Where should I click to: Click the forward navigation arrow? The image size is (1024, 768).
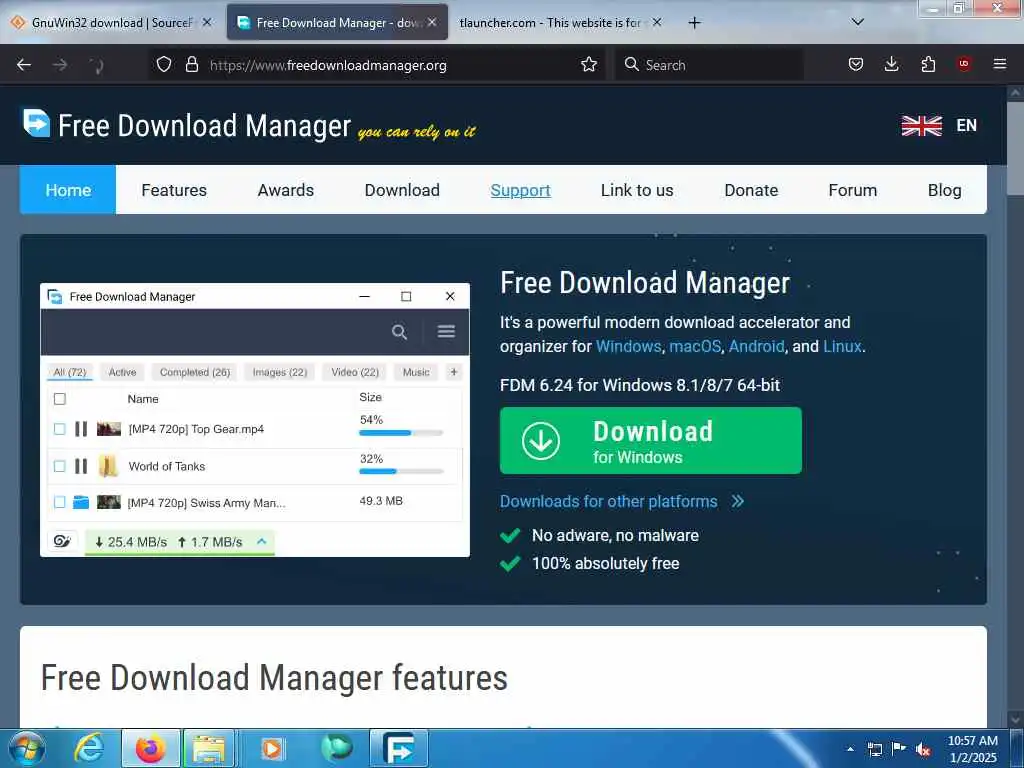[x=60, y=65]
